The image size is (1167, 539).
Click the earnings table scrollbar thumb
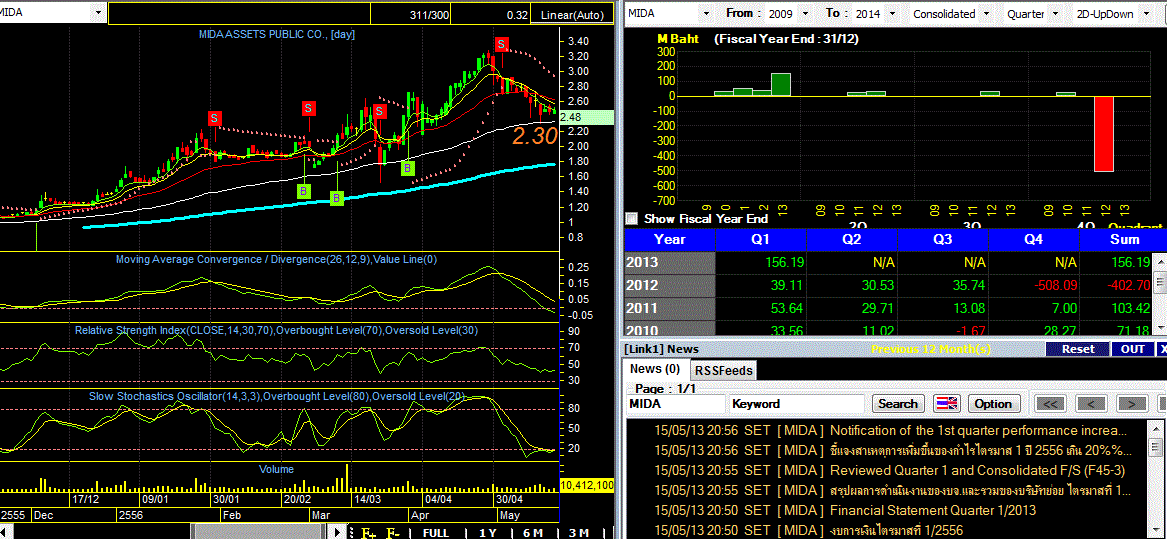click(x=1159, y=281)
